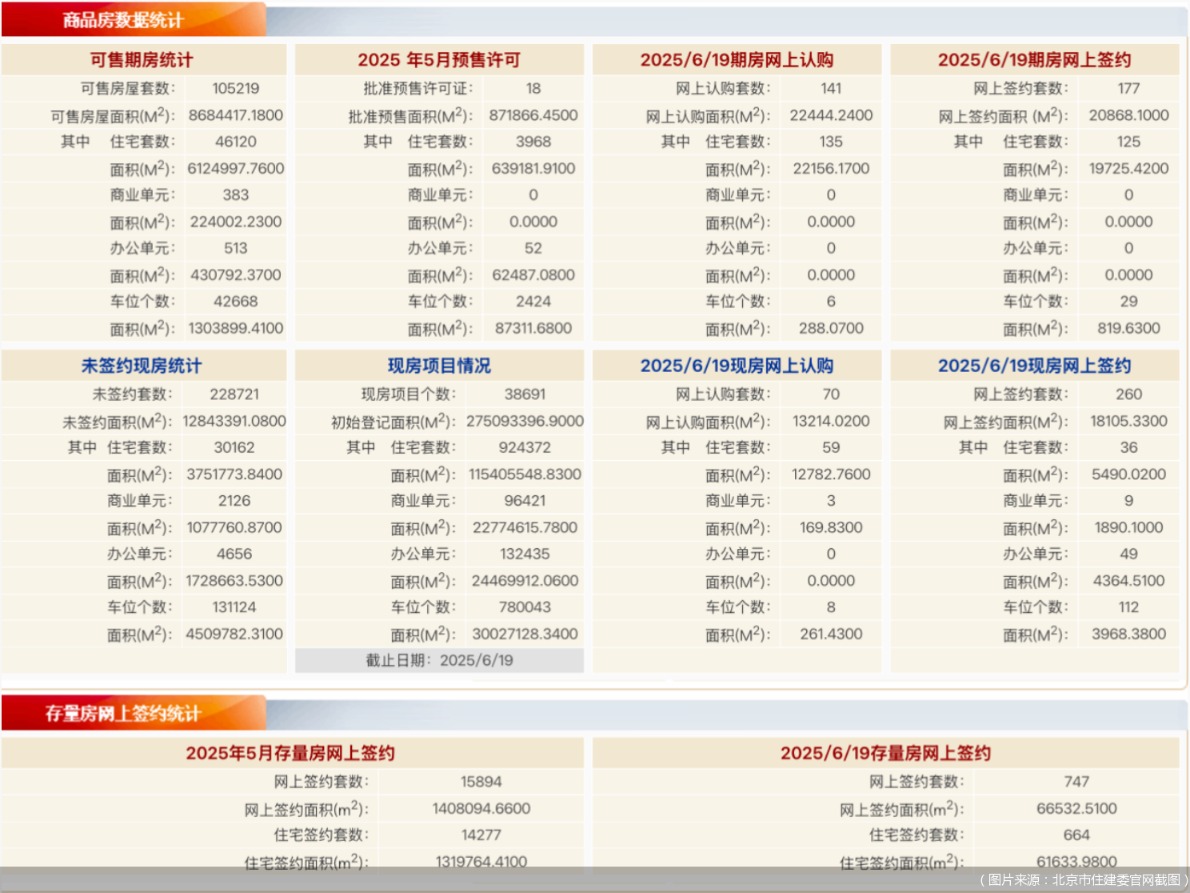1190x893 pixels.
Task: Open the 2025/6/19期房网上签约 panel header
Action: tap(1033, 59)
